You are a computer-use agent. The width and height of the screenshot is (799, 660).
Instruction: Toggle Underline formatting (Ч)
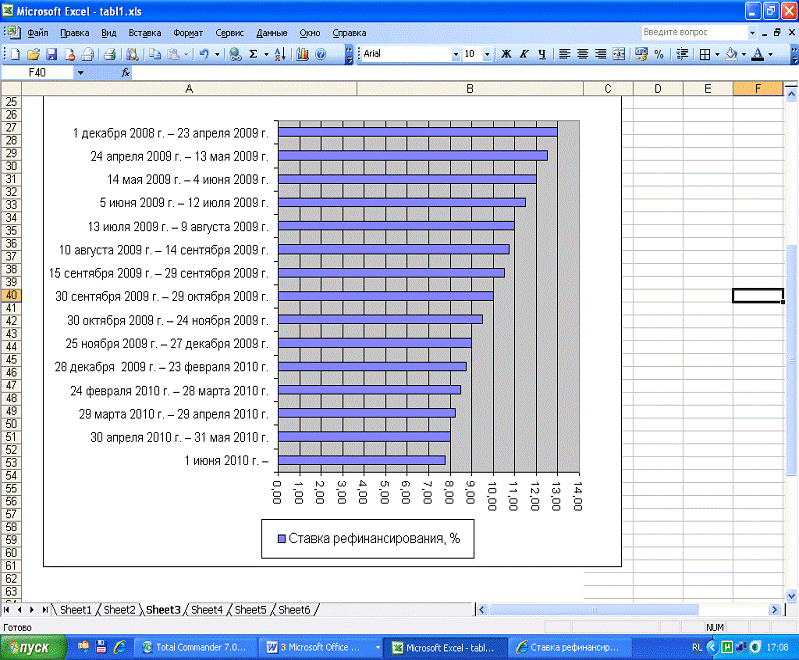541,54
